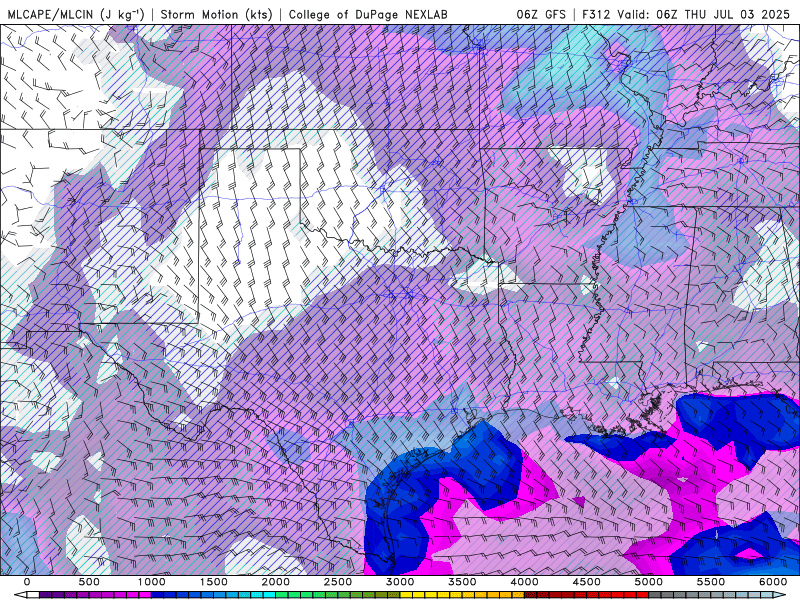The width and height of the screenshot is (800, 600).
Task: Click the 2500 label on the color scale
Action: click(x=338, y=582)
